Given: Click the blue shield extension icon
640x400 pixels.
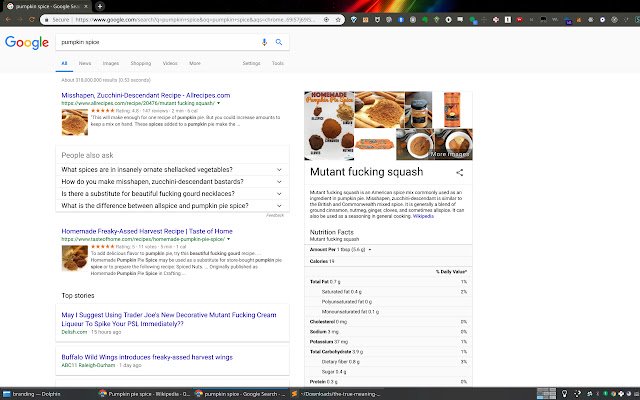Looking at the screenshot, I should (x=353, y=20).
